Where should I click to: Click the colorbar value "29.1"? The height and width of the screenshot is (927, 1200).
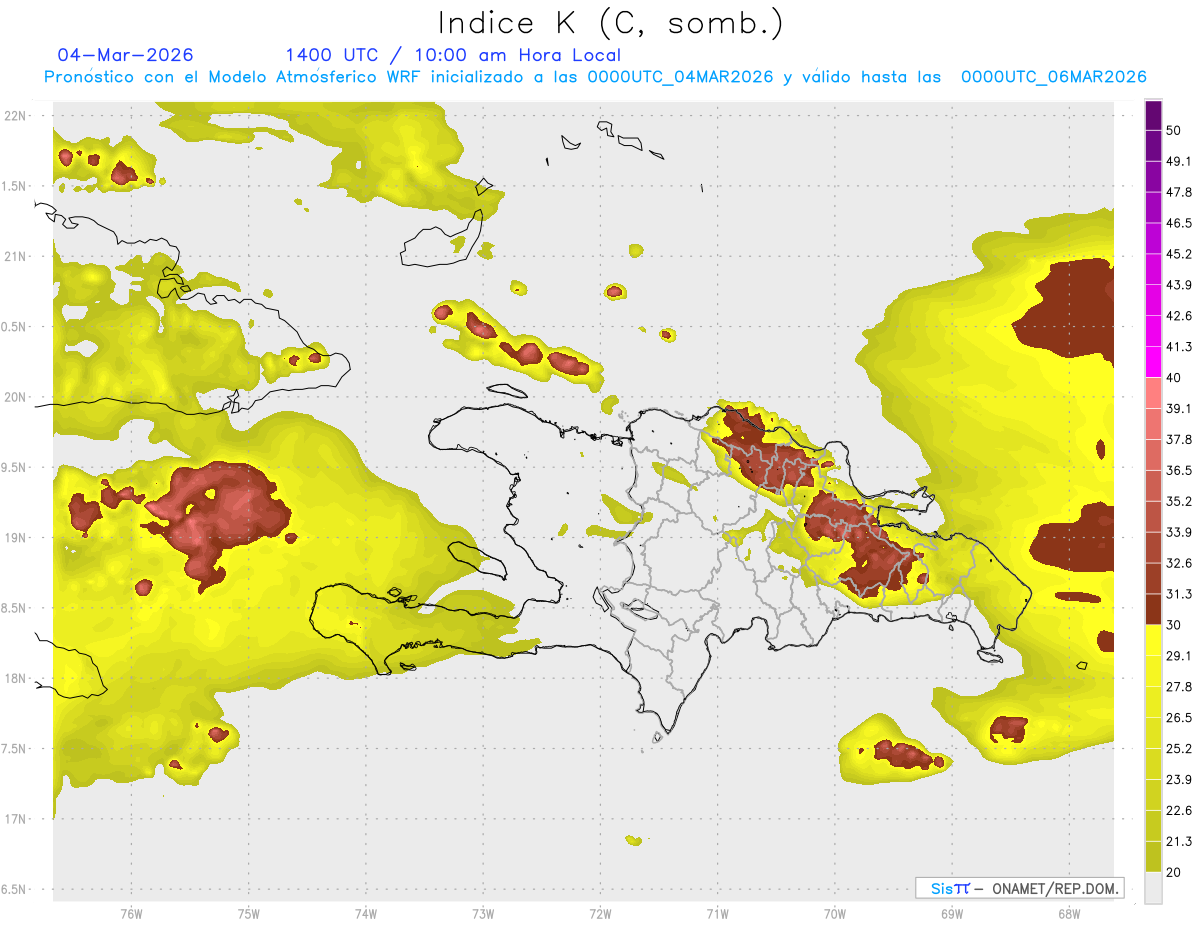point(1179,656)
